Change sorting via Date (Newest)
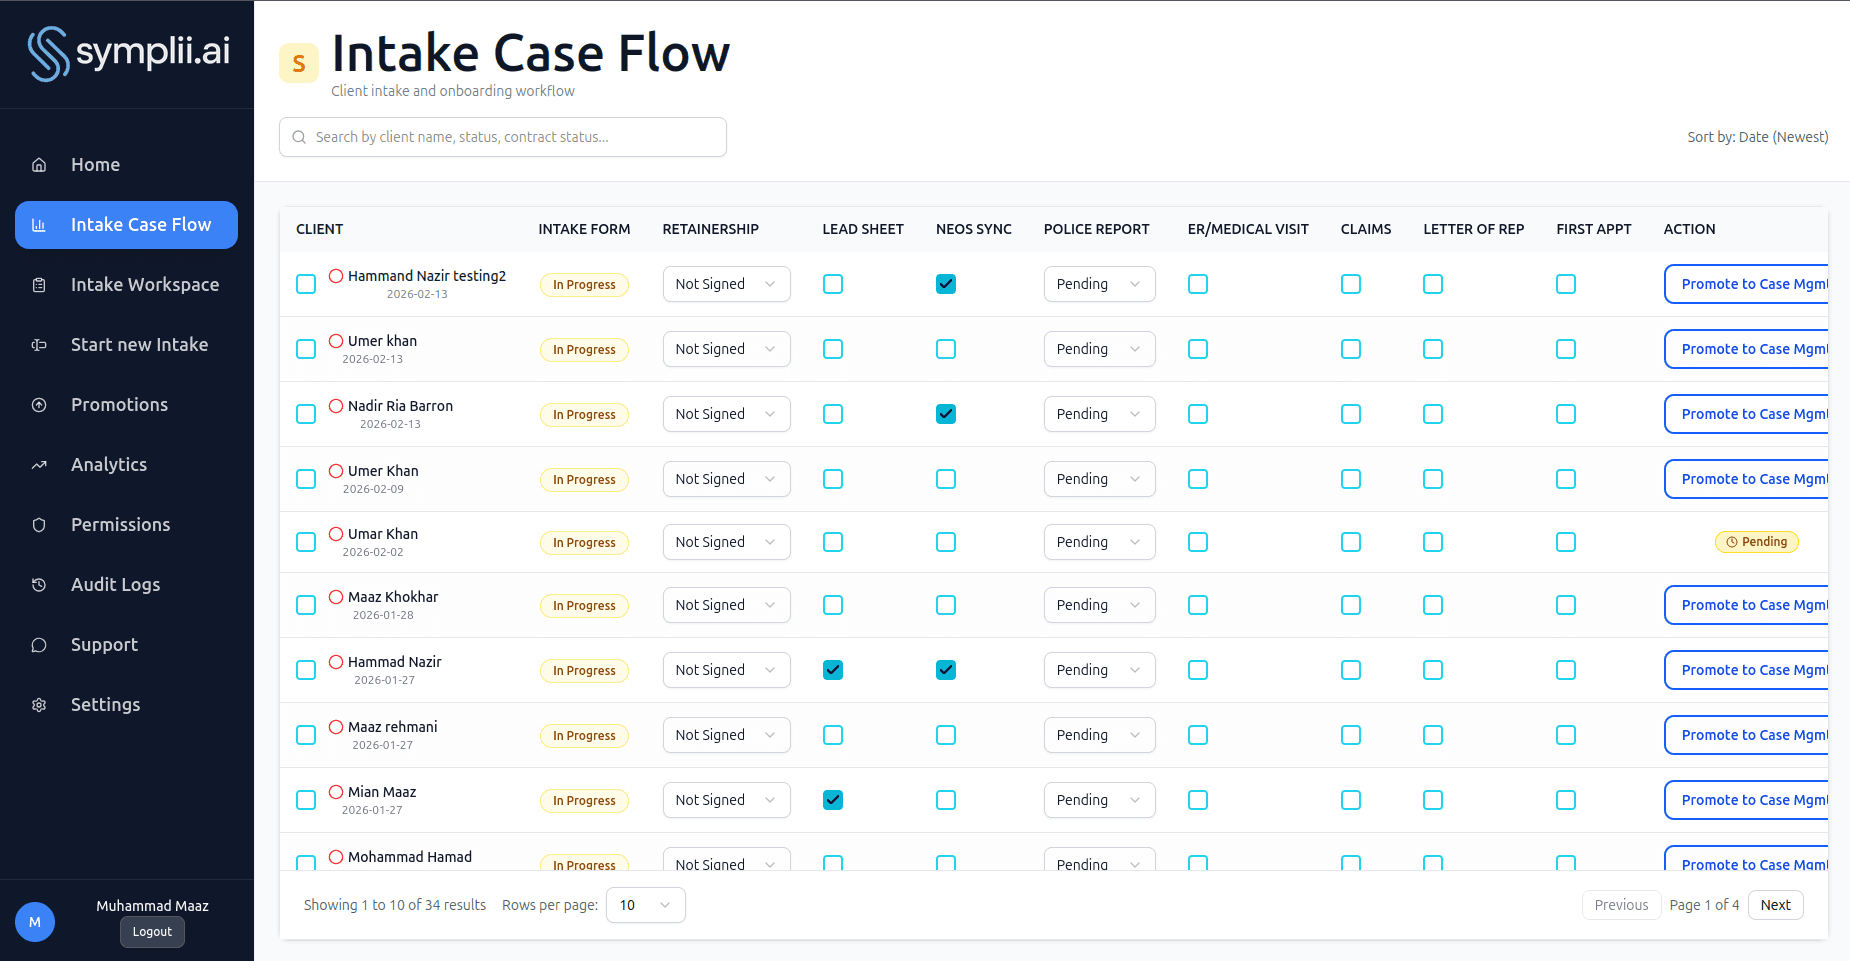The height and width of the screenshot is (961, 1850). point(1758,136)
